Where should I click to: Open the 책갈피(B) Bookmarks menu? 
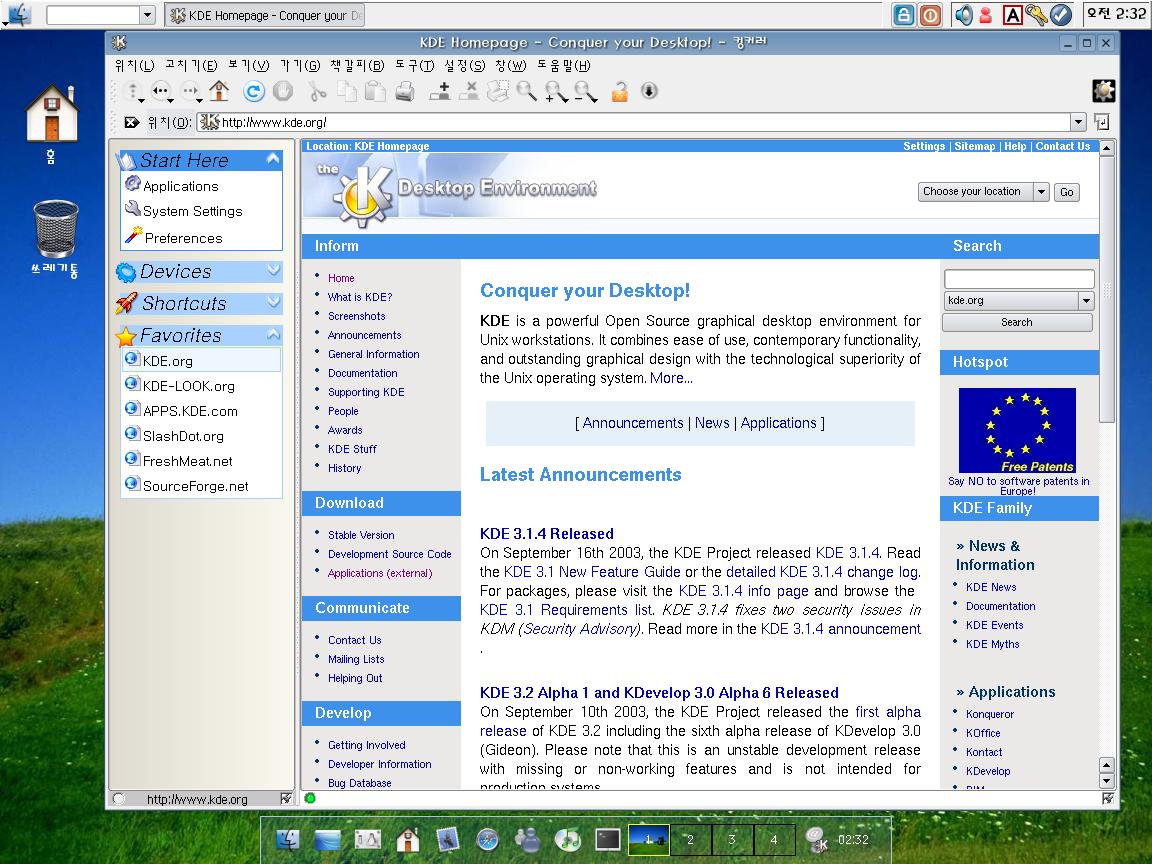(357, 65)
